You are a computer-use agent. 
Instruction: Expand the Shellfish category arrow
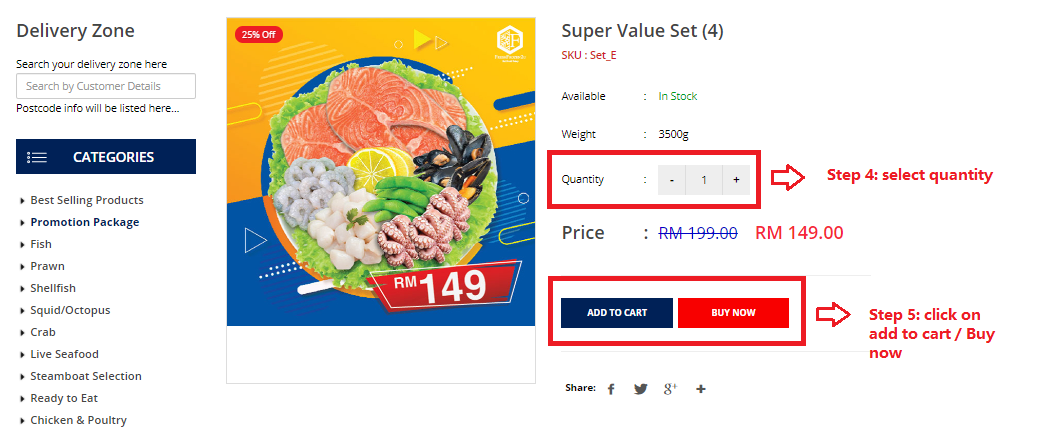pyautogui.click(x=23, y=289)
